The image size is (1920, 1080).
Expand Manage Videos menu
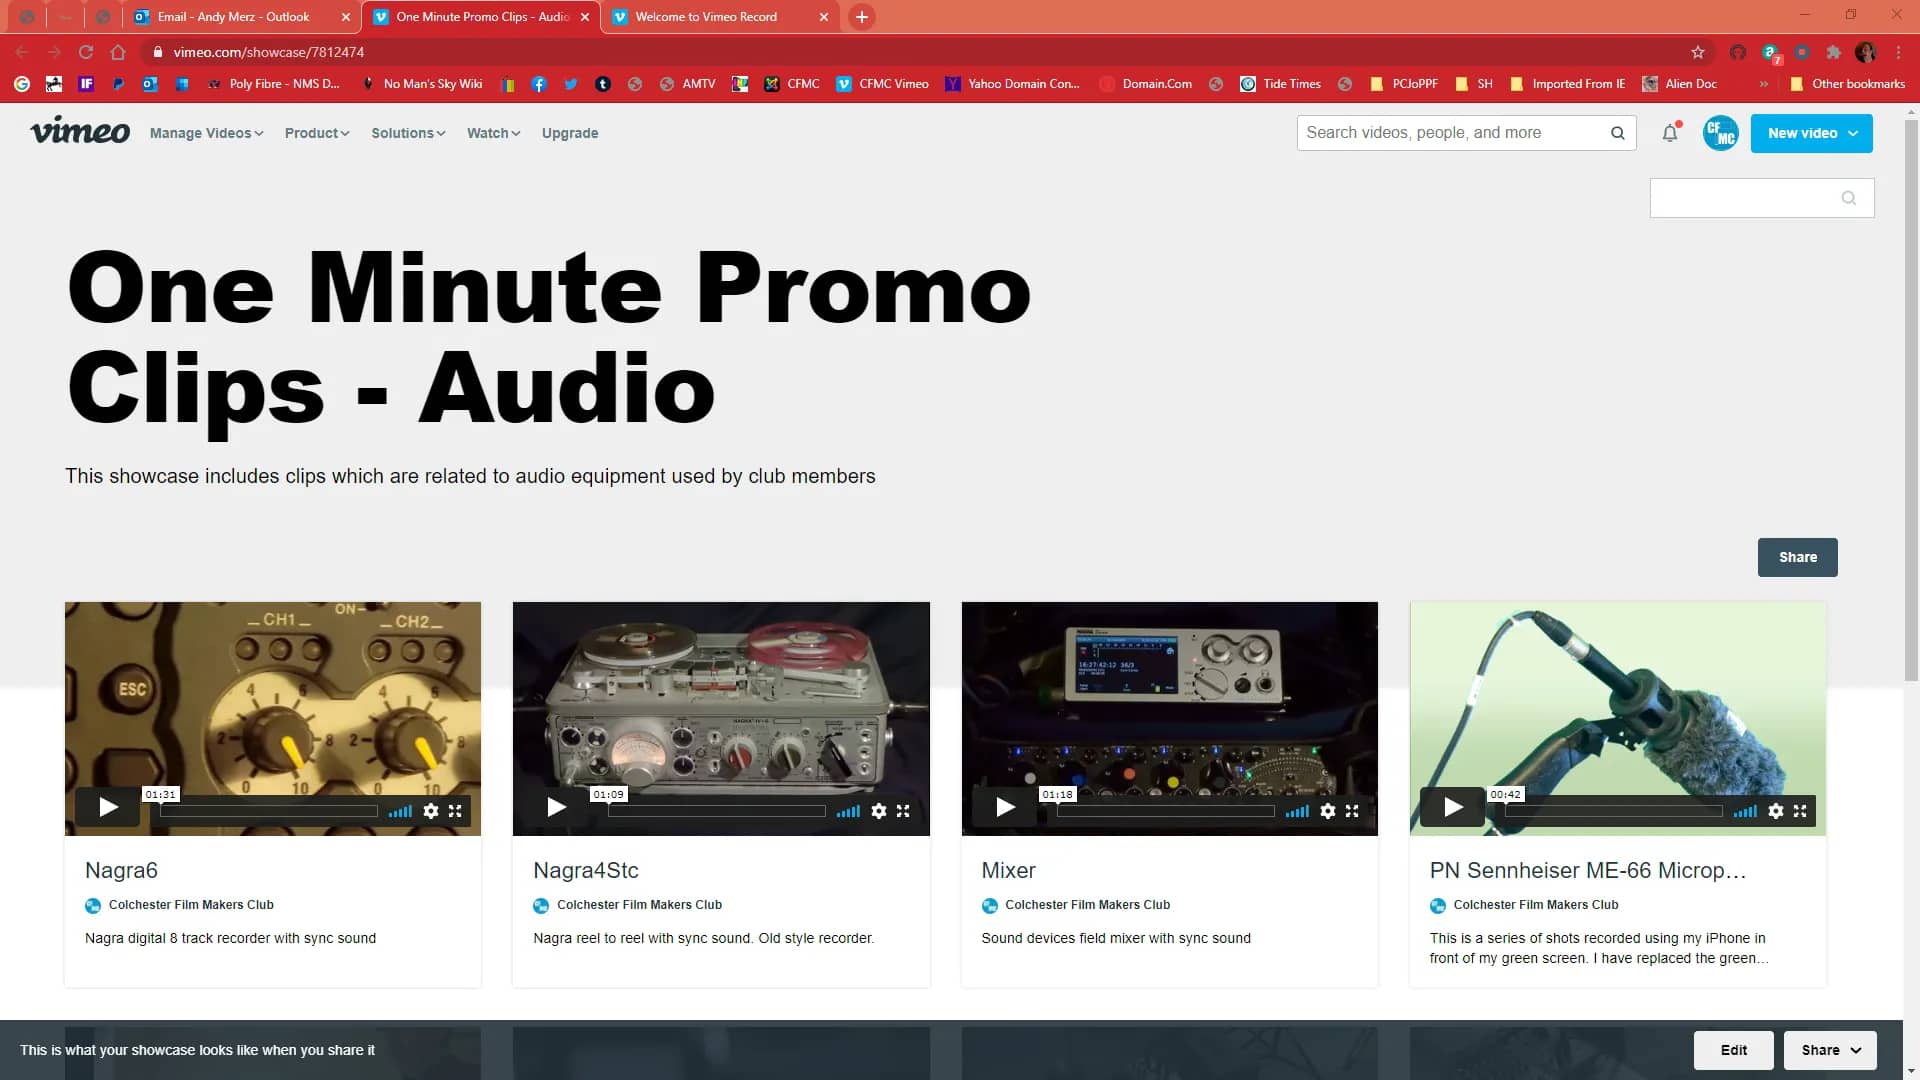207,133
